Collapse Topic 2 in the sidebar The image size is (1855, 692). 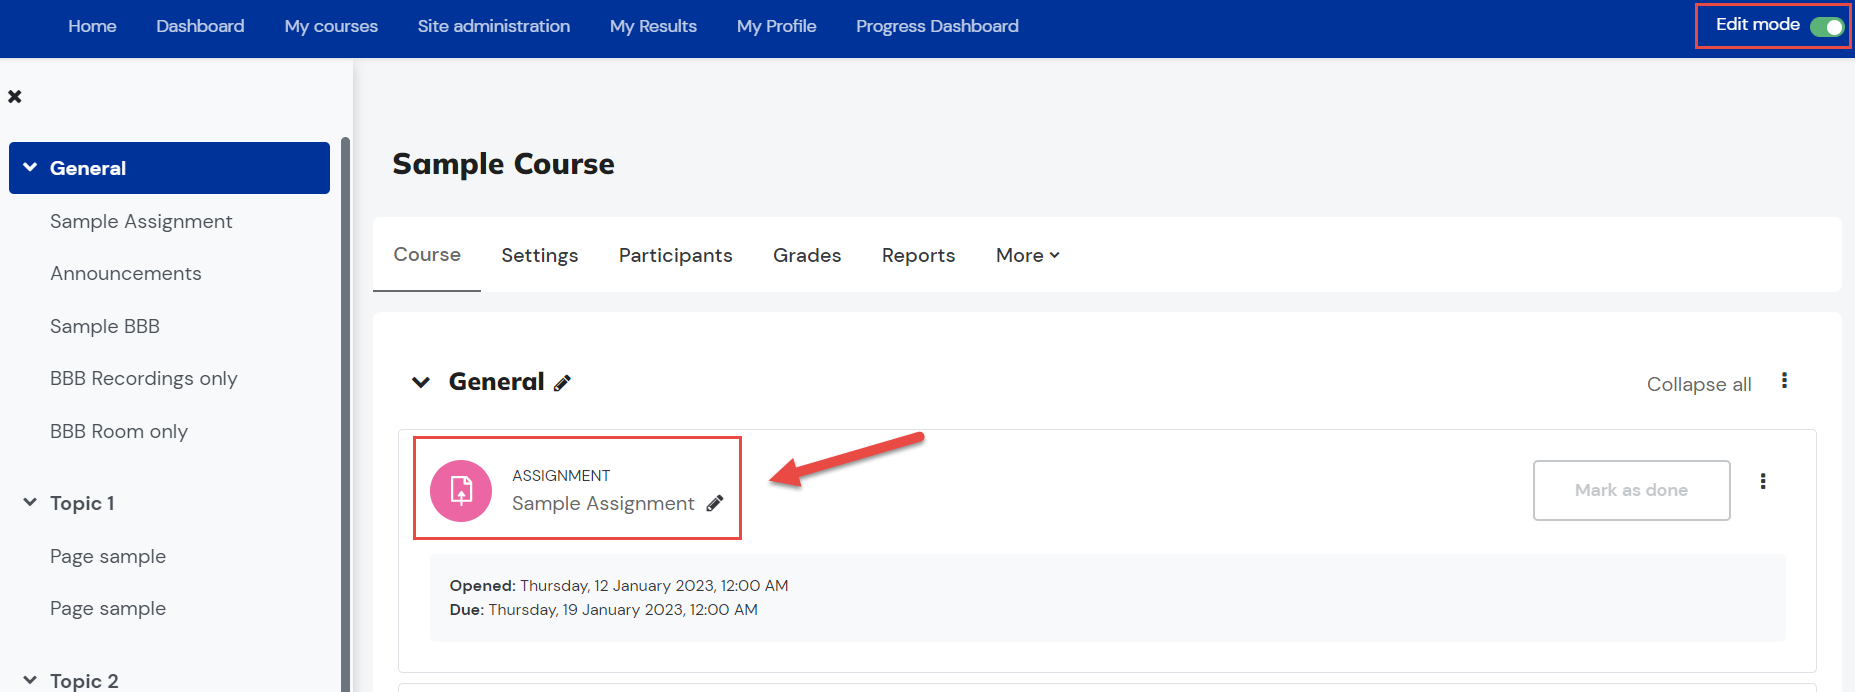click(x=30, y=680)
